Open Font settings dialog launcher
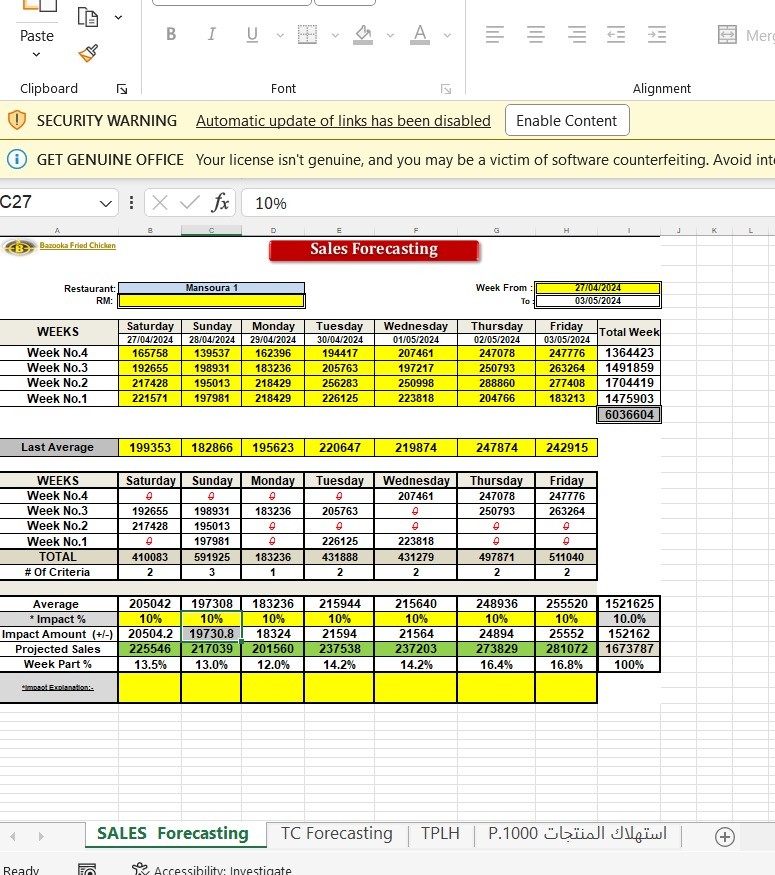Screen dimensions: 775x875 [x=446, y=89]
